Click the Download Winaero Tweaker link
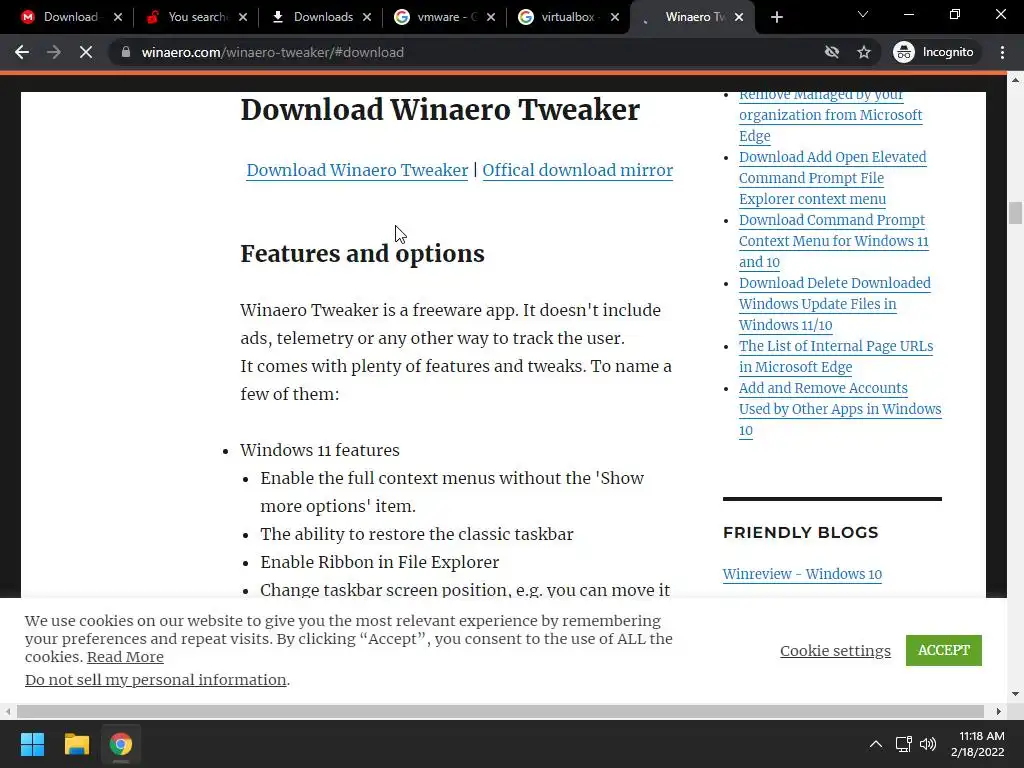The height and width of the screenshot is (768, 1024). pos(357,170)
